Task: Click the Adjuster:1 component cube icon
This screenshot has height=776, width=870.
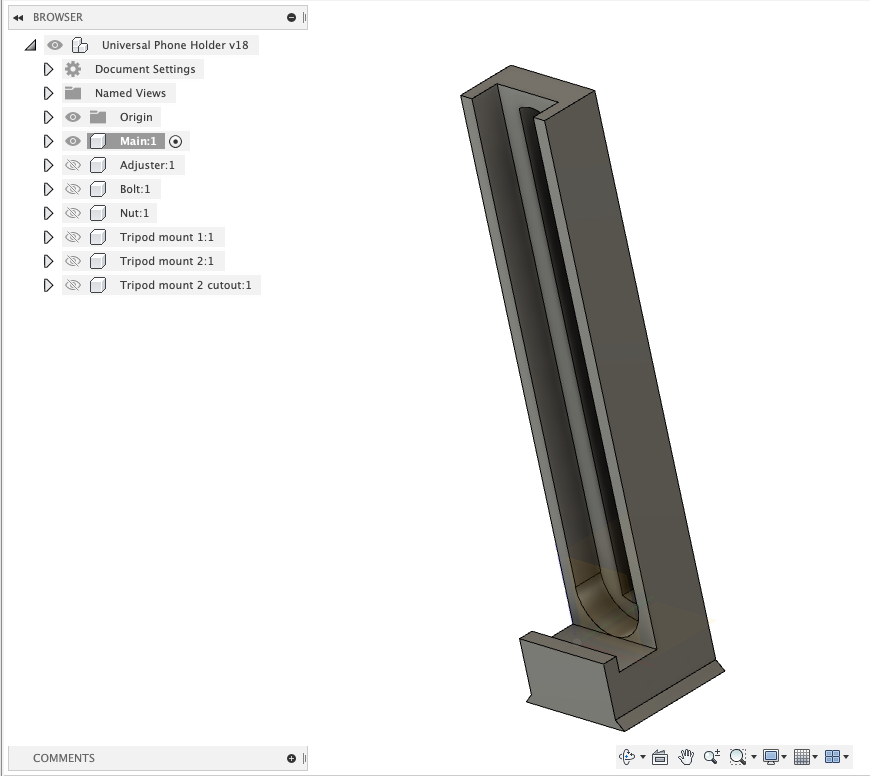Action: click(98, 165)
